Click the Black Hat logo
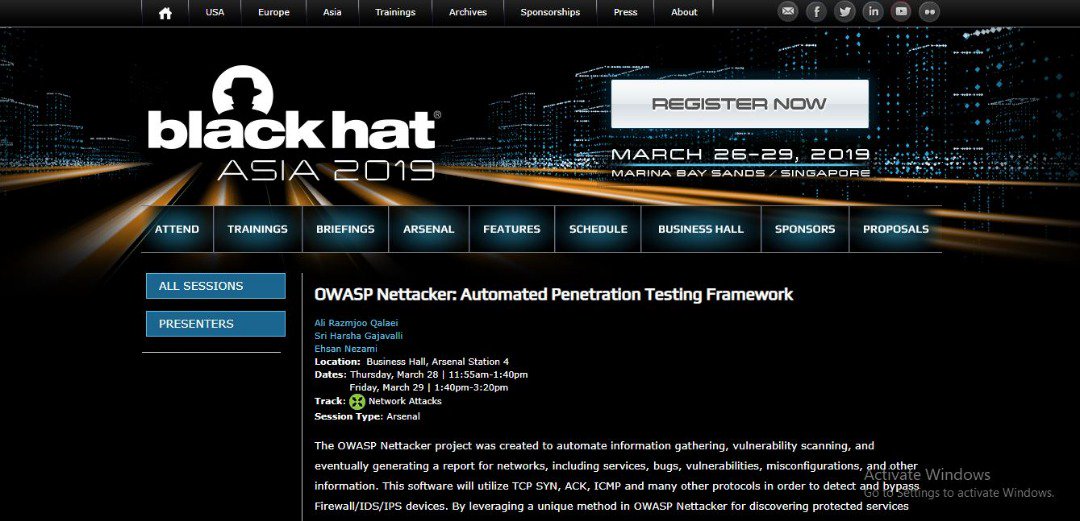1080x521 pixels. point(293,123)
